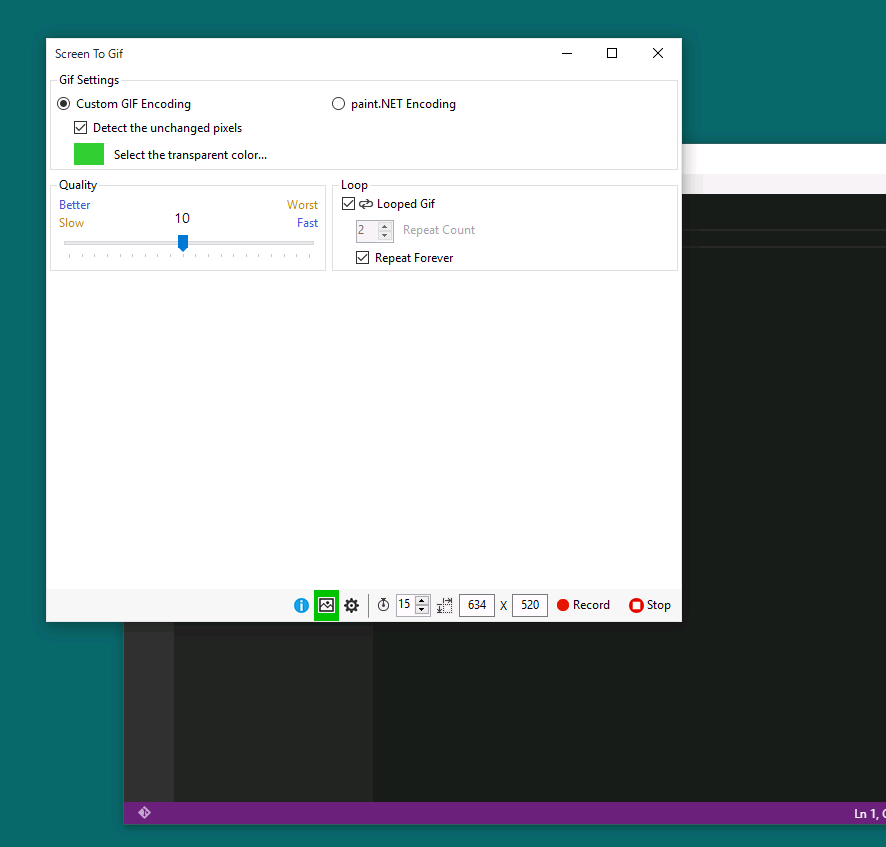This screenshot has width=886, height=847.
Task: Click the git icon in purple status bar
Action: click(x=144, y=813)
